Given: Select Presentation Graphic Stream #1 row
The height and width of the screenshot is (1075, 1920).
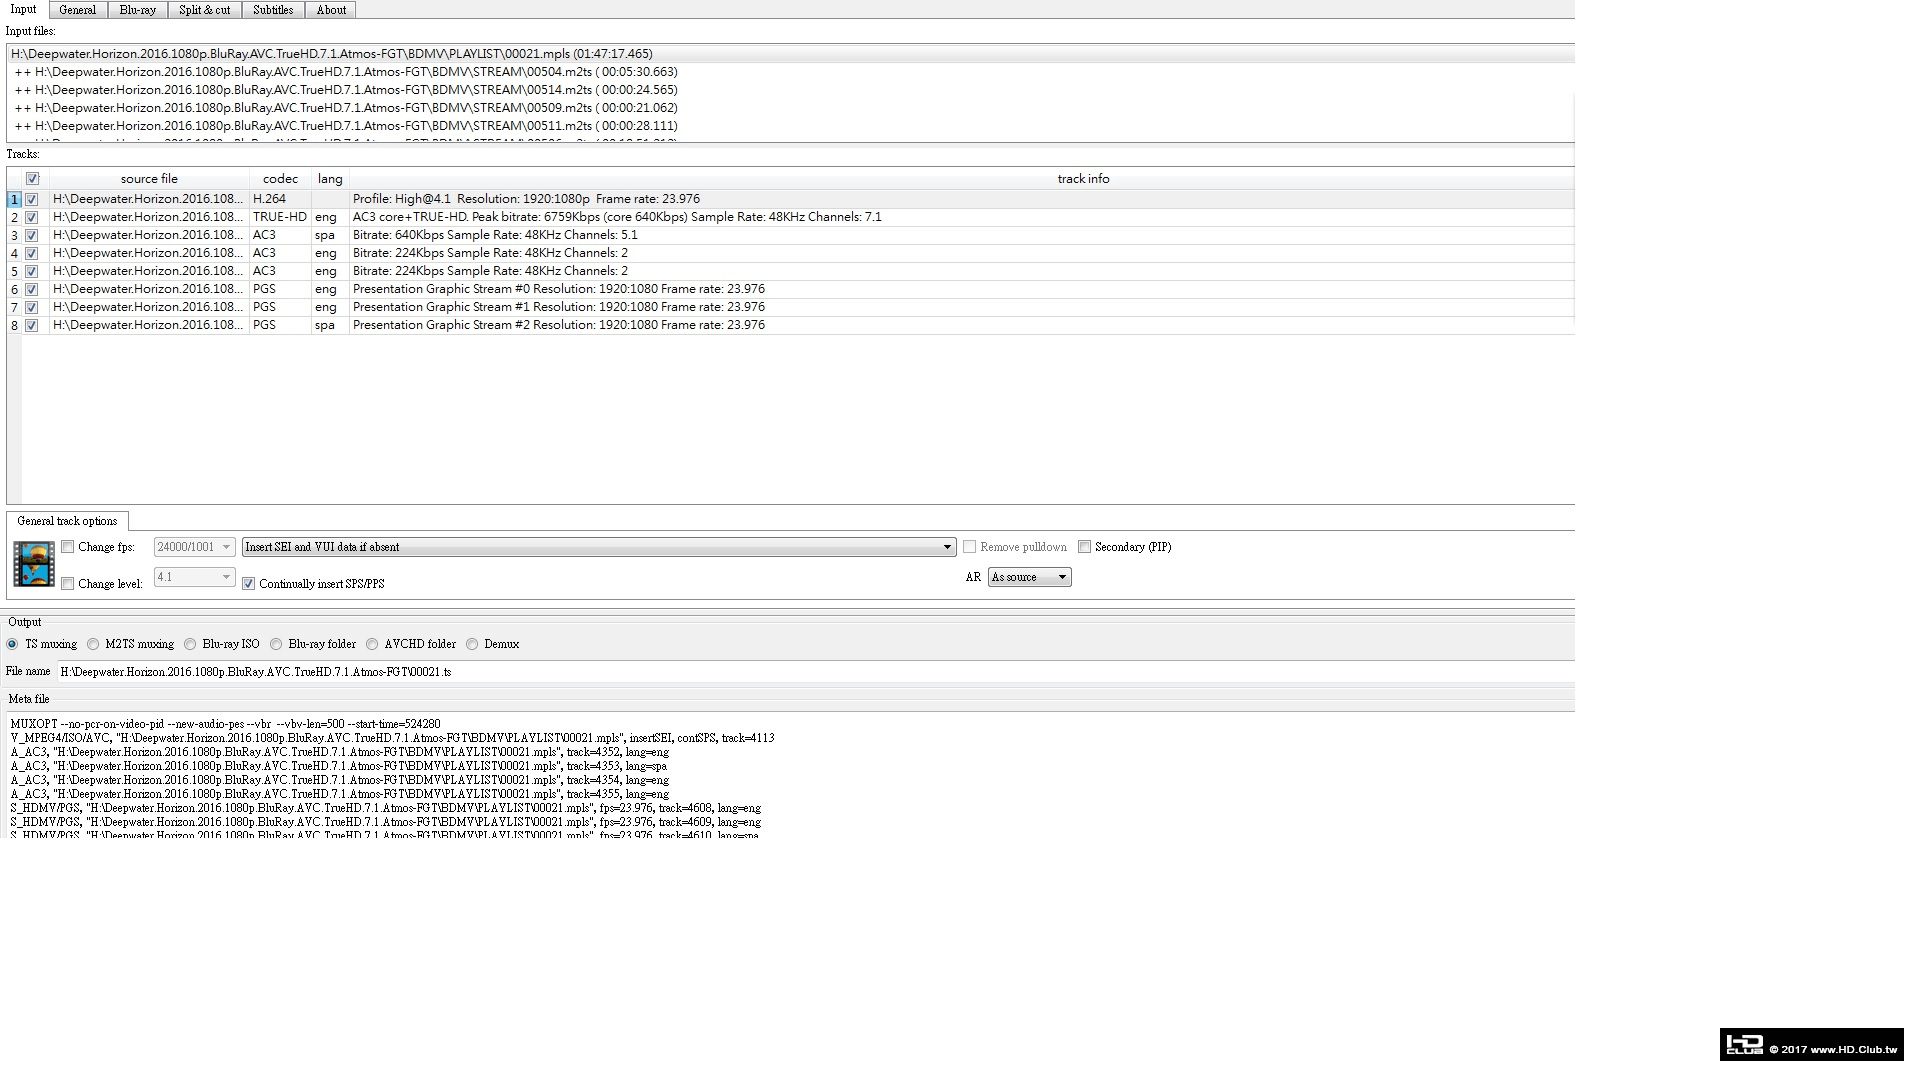Looking at the screenshot, I should (x=790, y=307).
